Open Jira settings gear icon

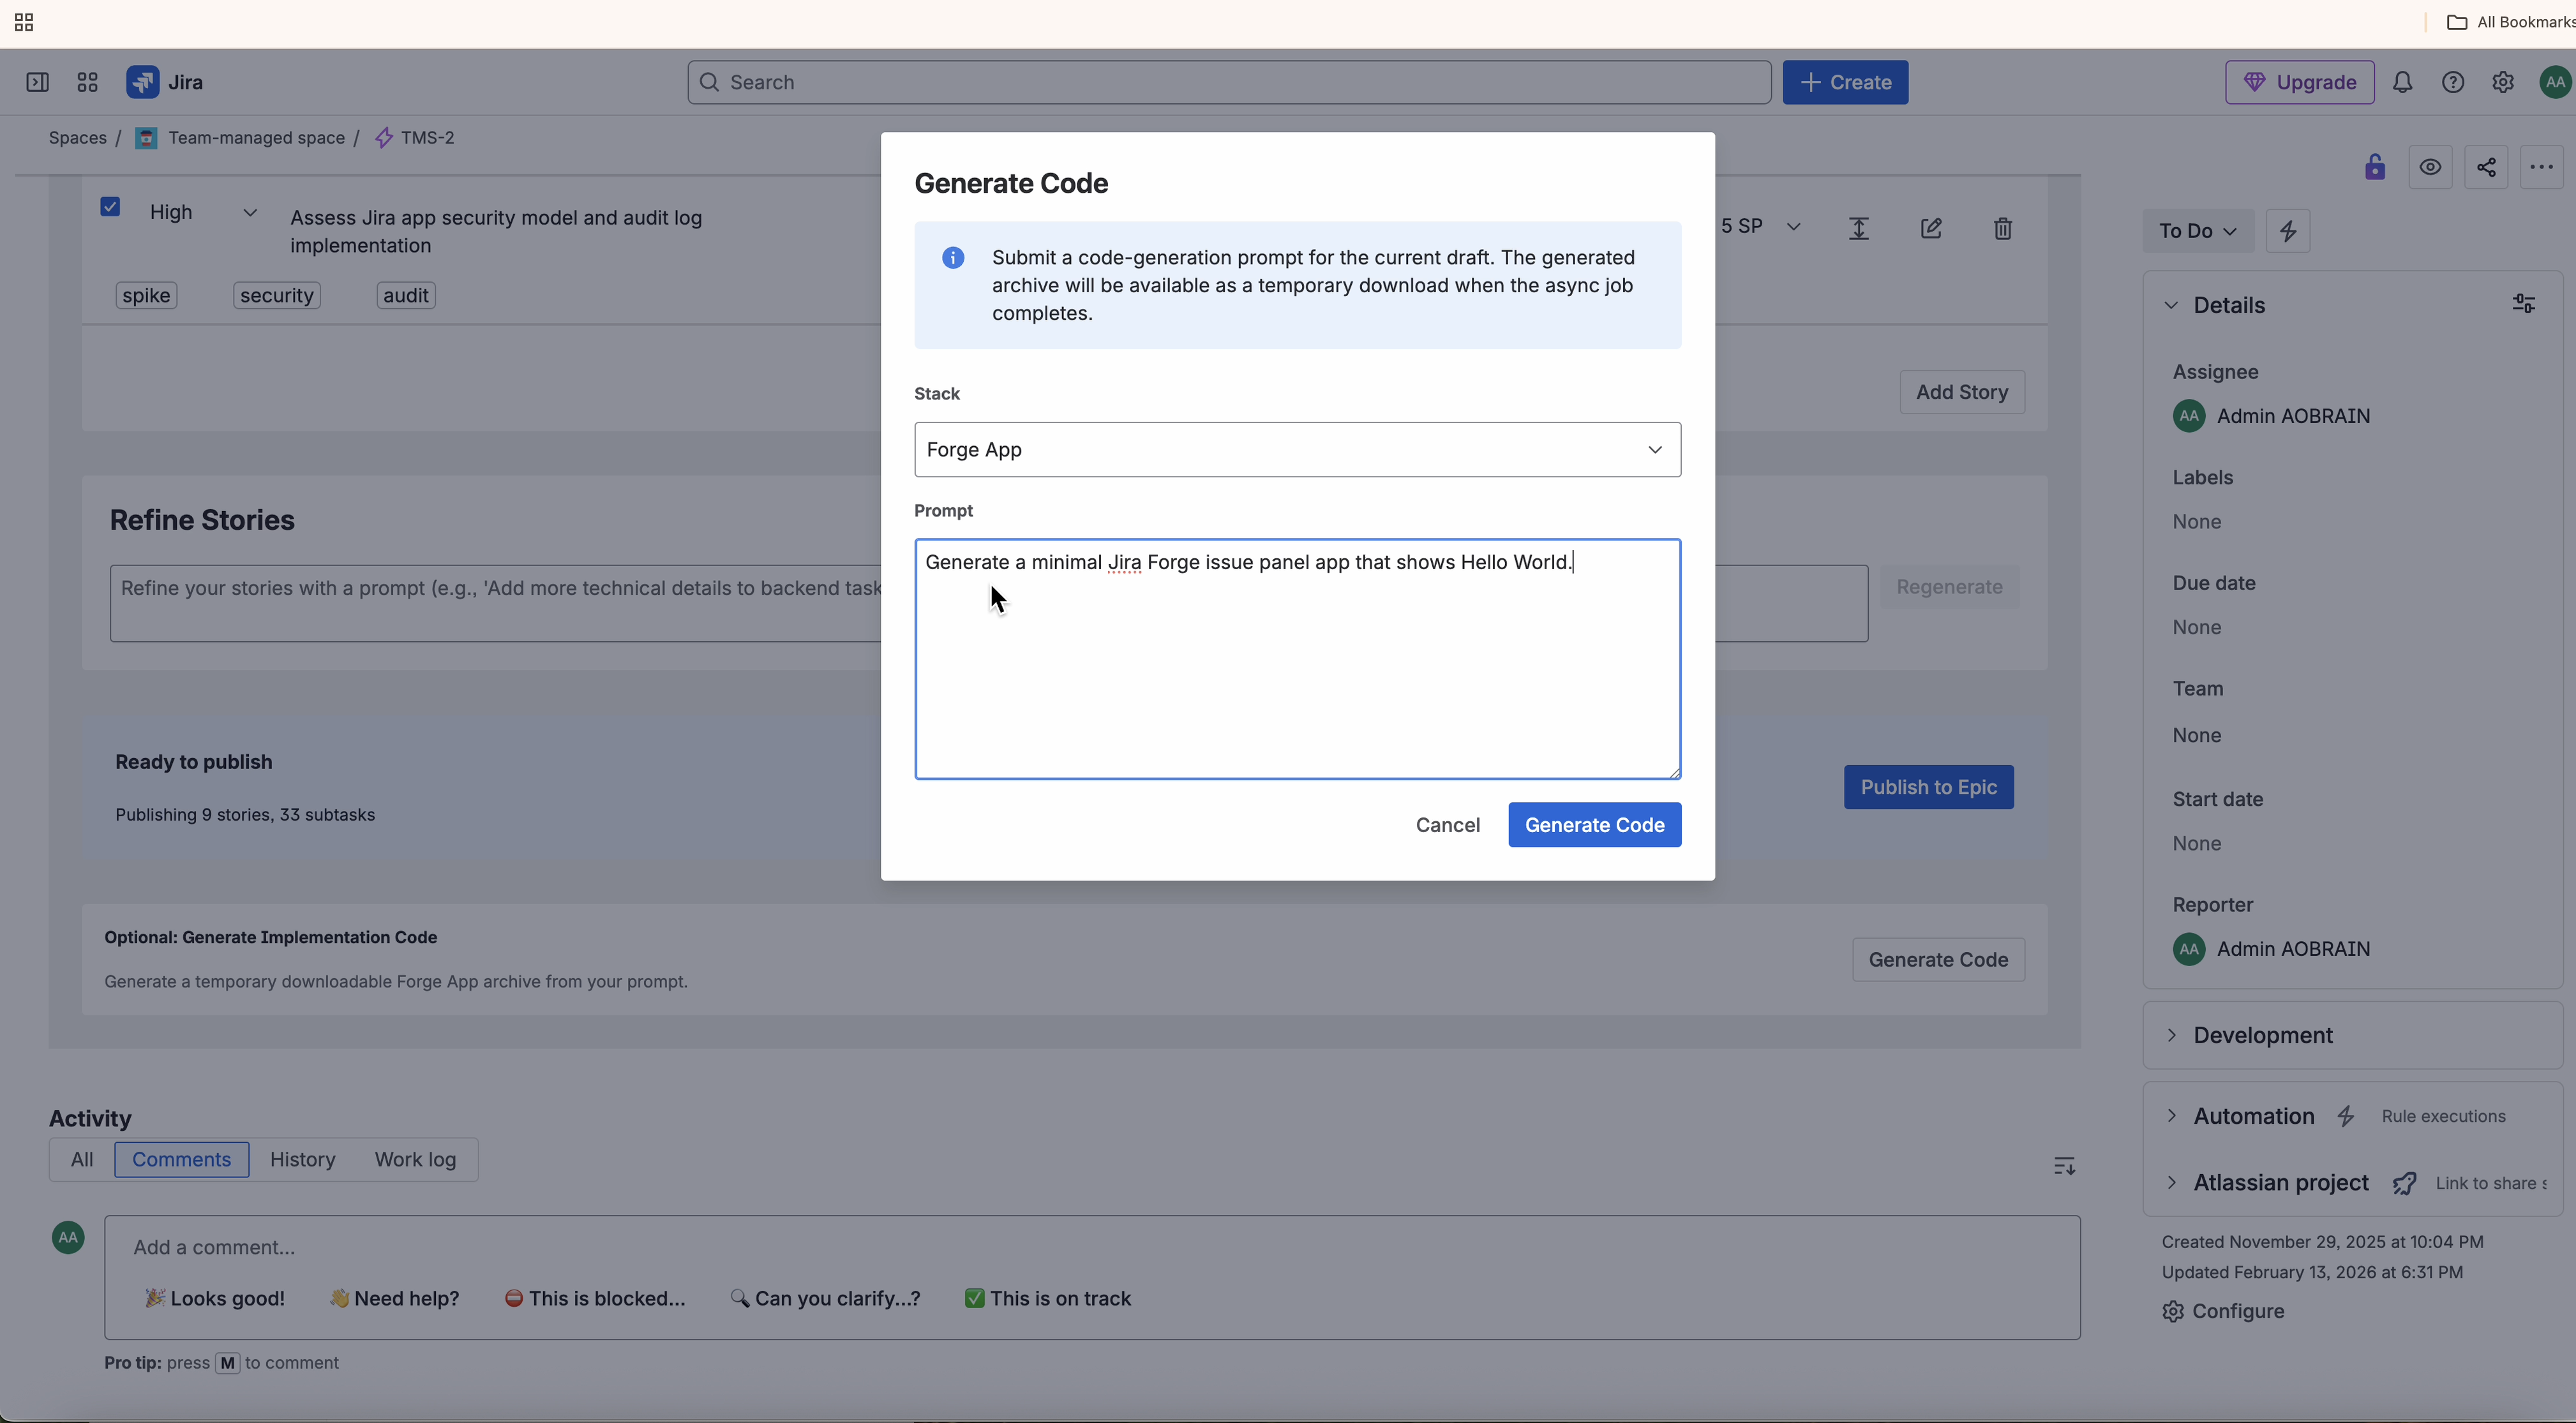2502,82
